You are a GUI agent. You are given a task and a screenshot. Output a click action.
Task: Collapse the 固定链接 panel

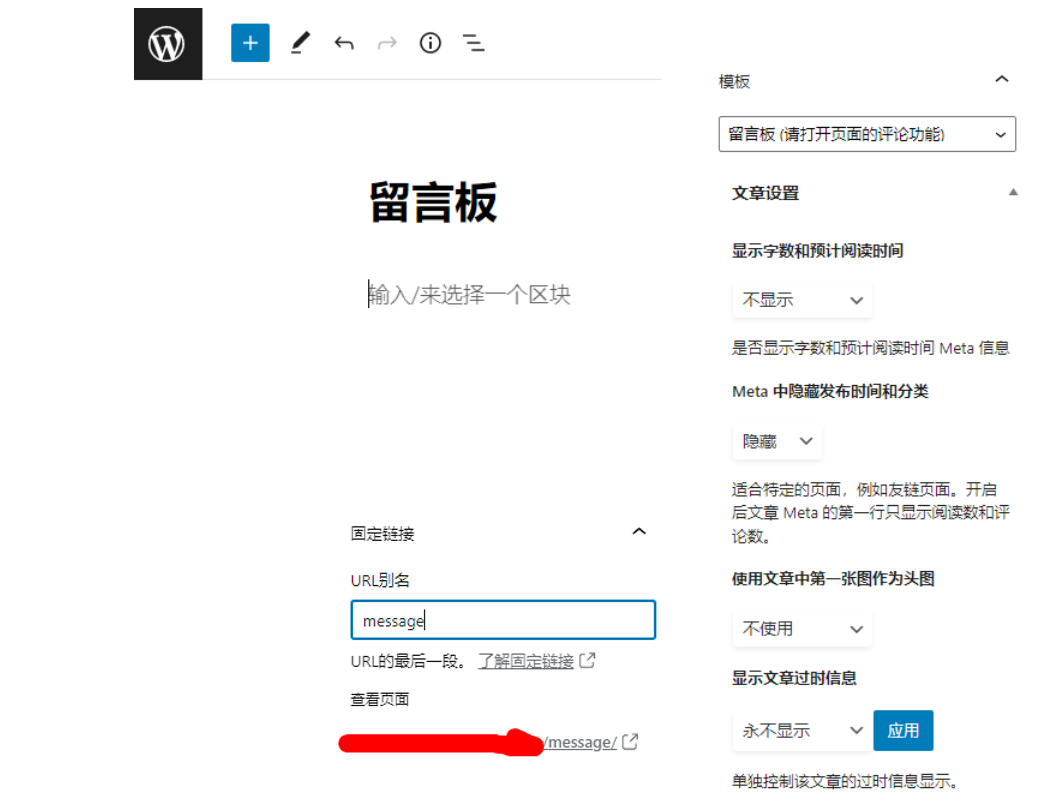639,532
